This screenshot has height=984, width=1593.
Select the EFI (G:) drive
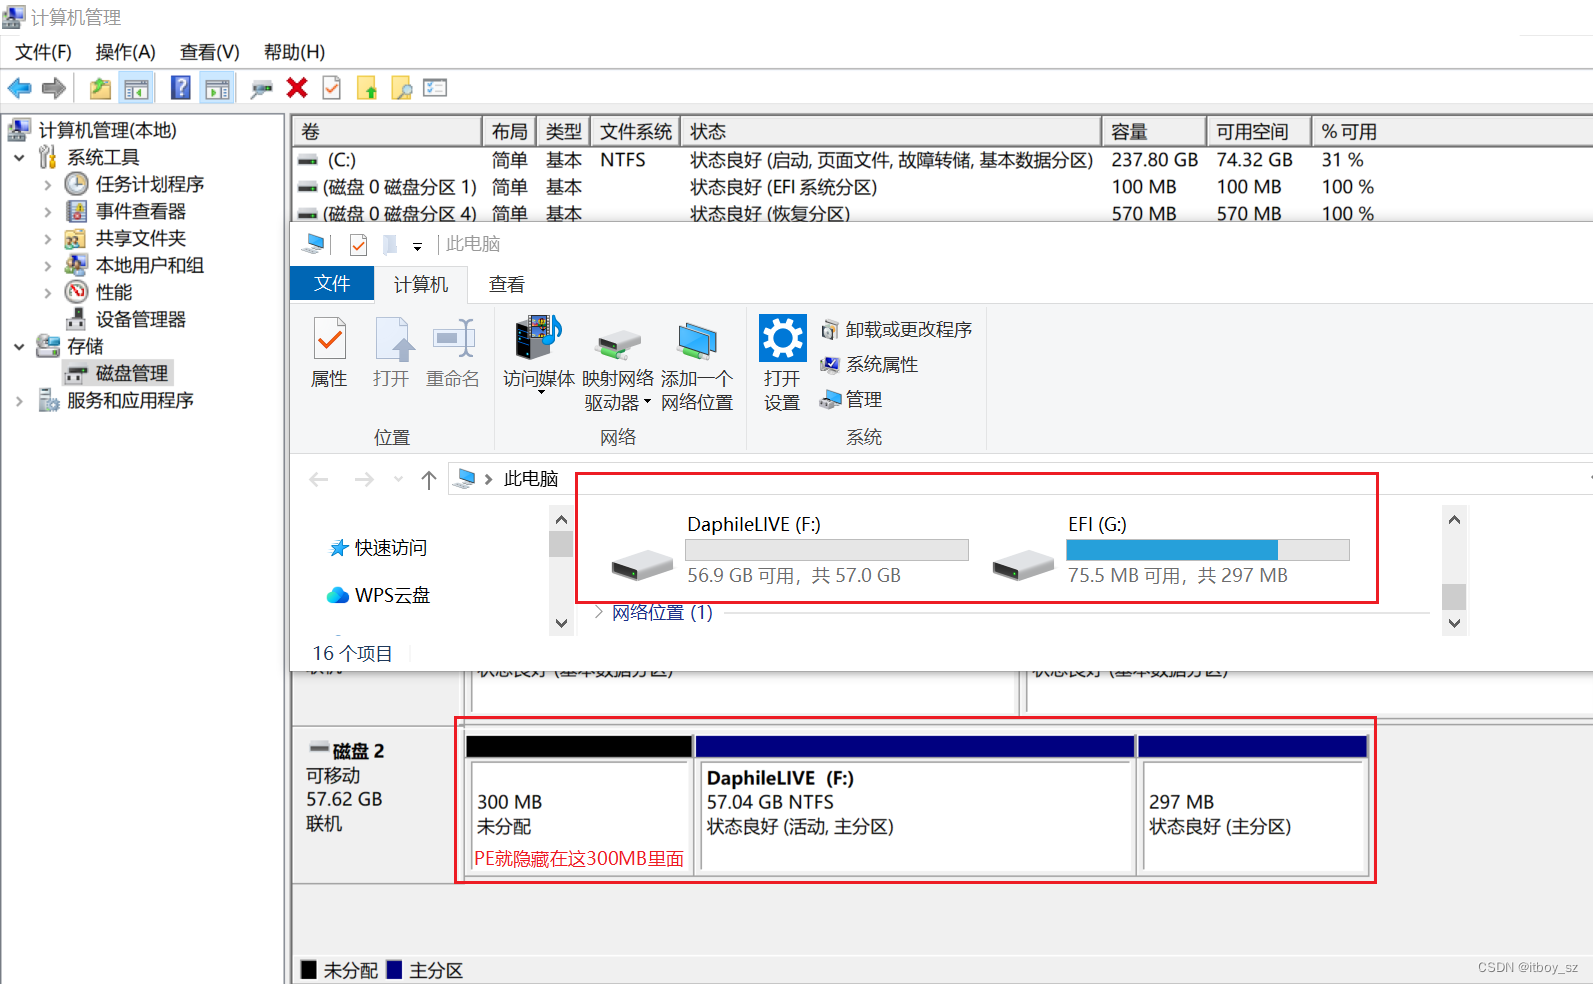click(1171, 550)
